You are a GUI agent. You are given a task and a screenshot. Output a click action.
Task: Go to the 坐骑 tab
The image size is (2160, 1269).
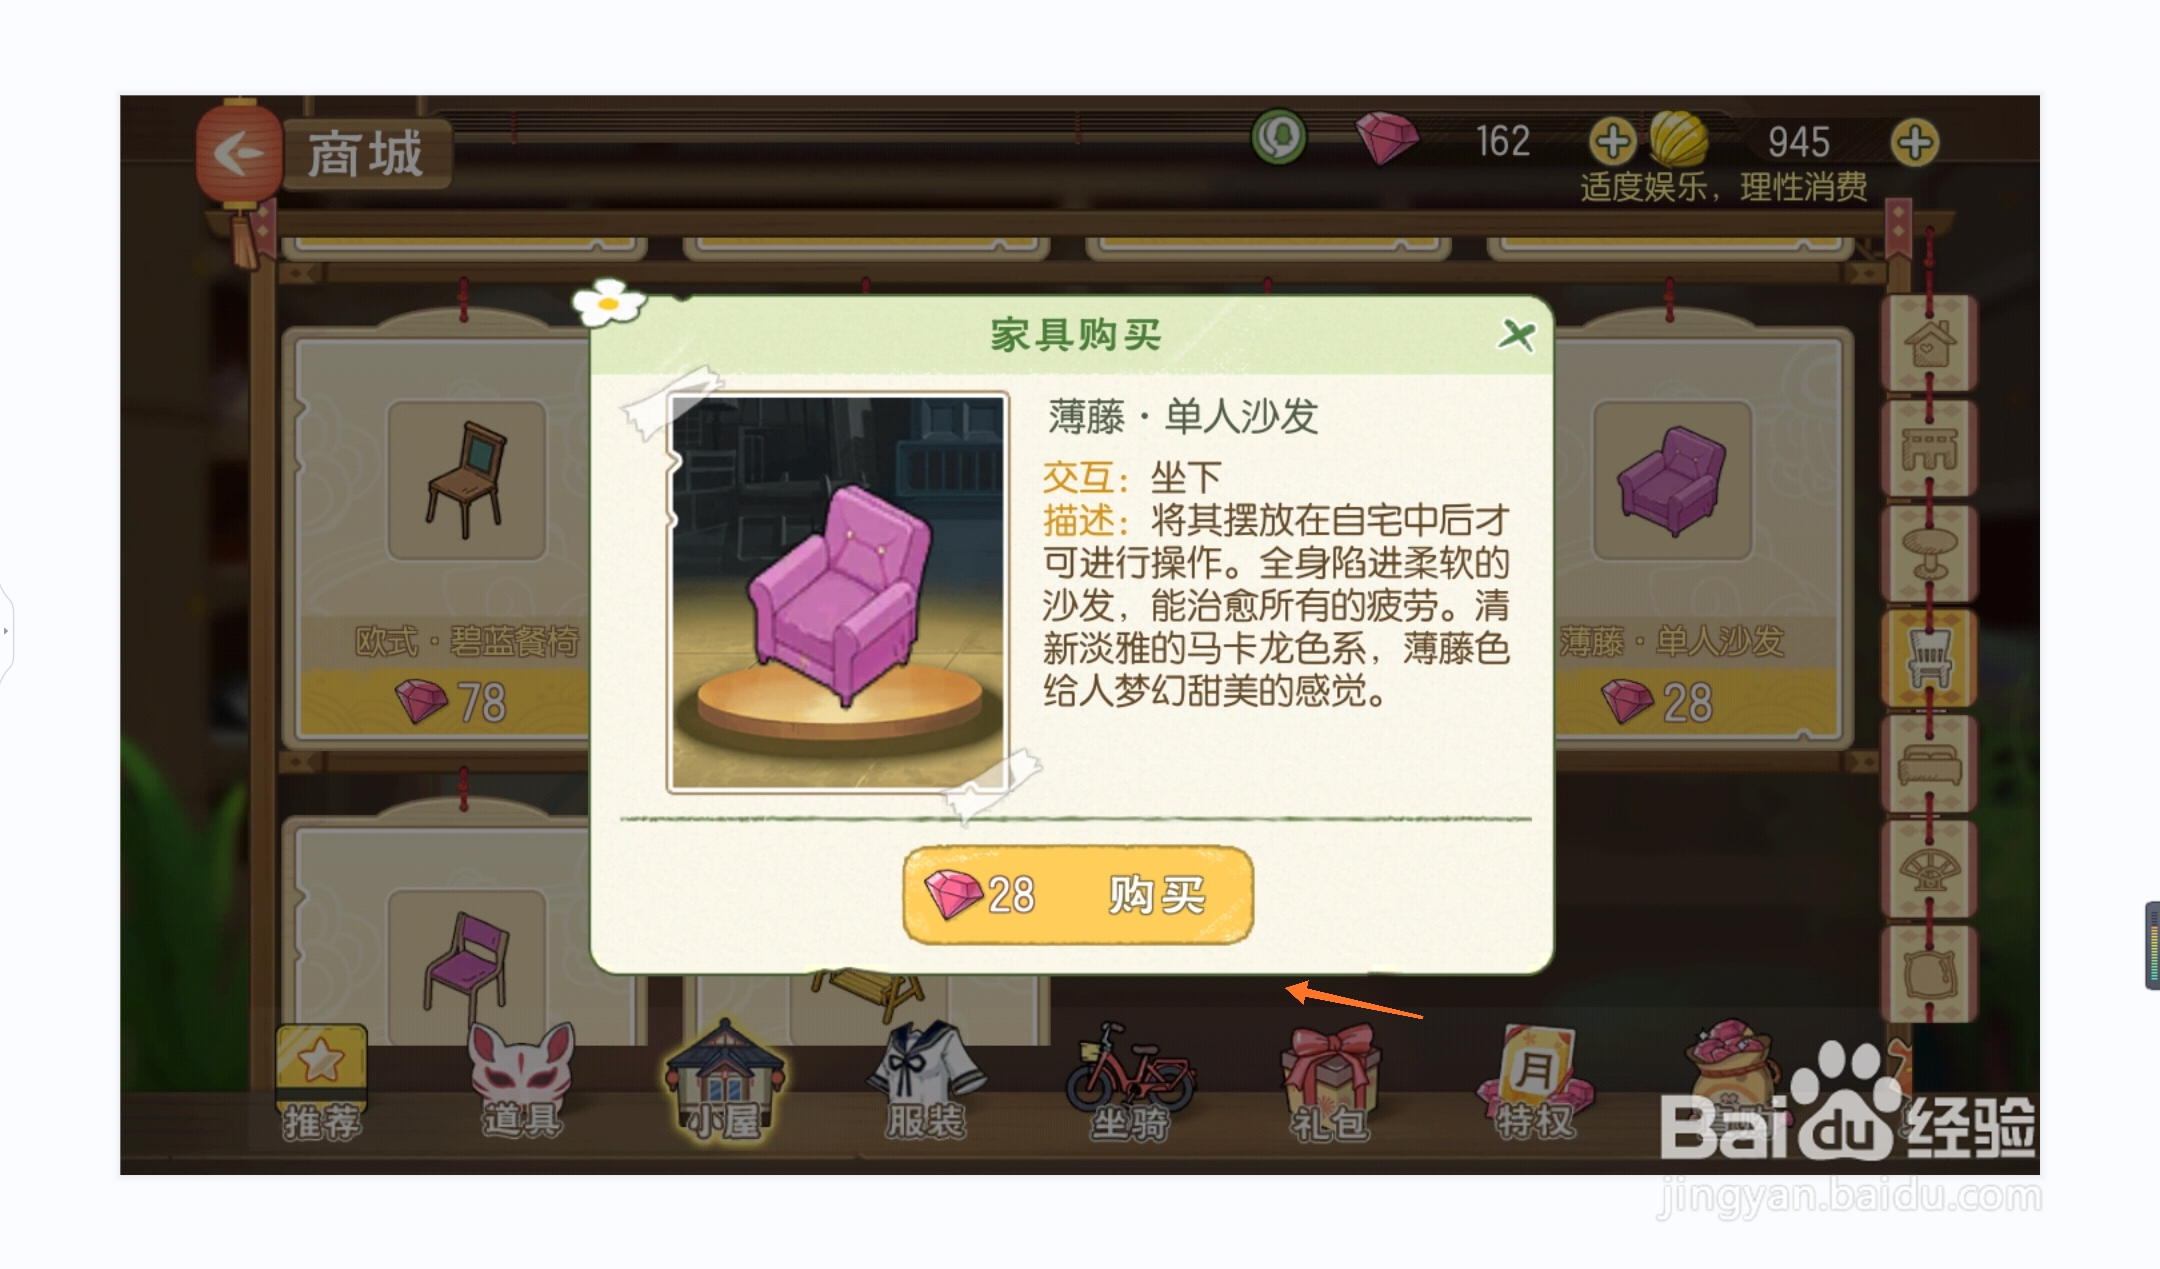(1129, 1083)
